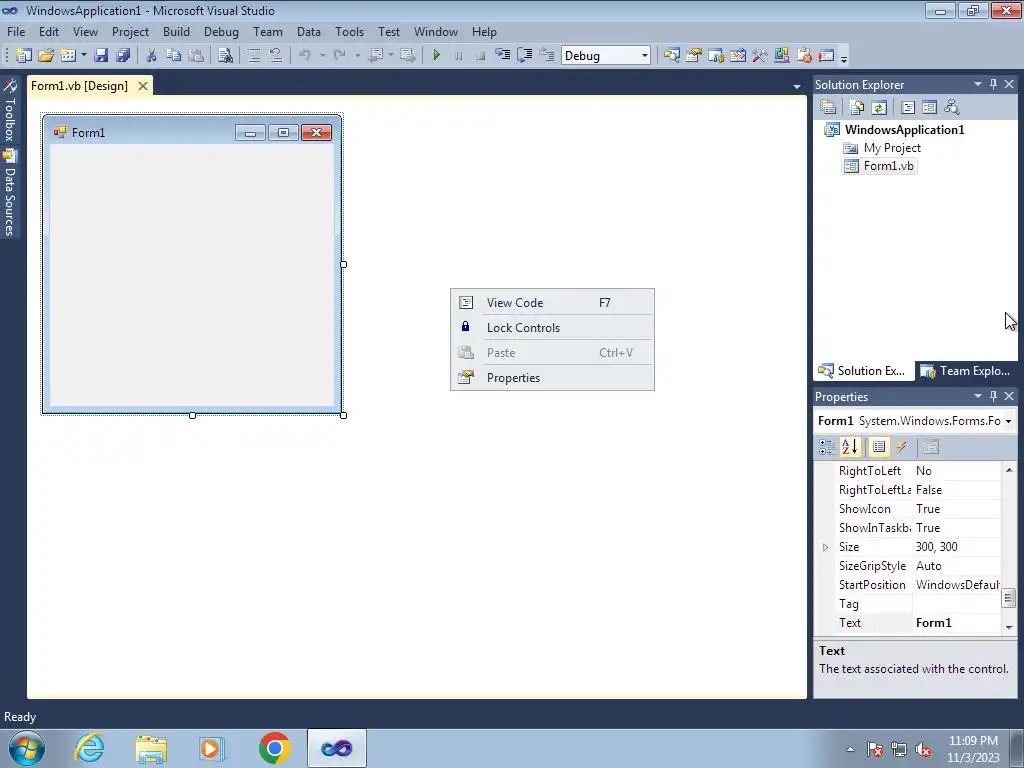Screen dimensions: 1024x768
Task: Click the Copy toolbar icon
Action: pos(173,56)
